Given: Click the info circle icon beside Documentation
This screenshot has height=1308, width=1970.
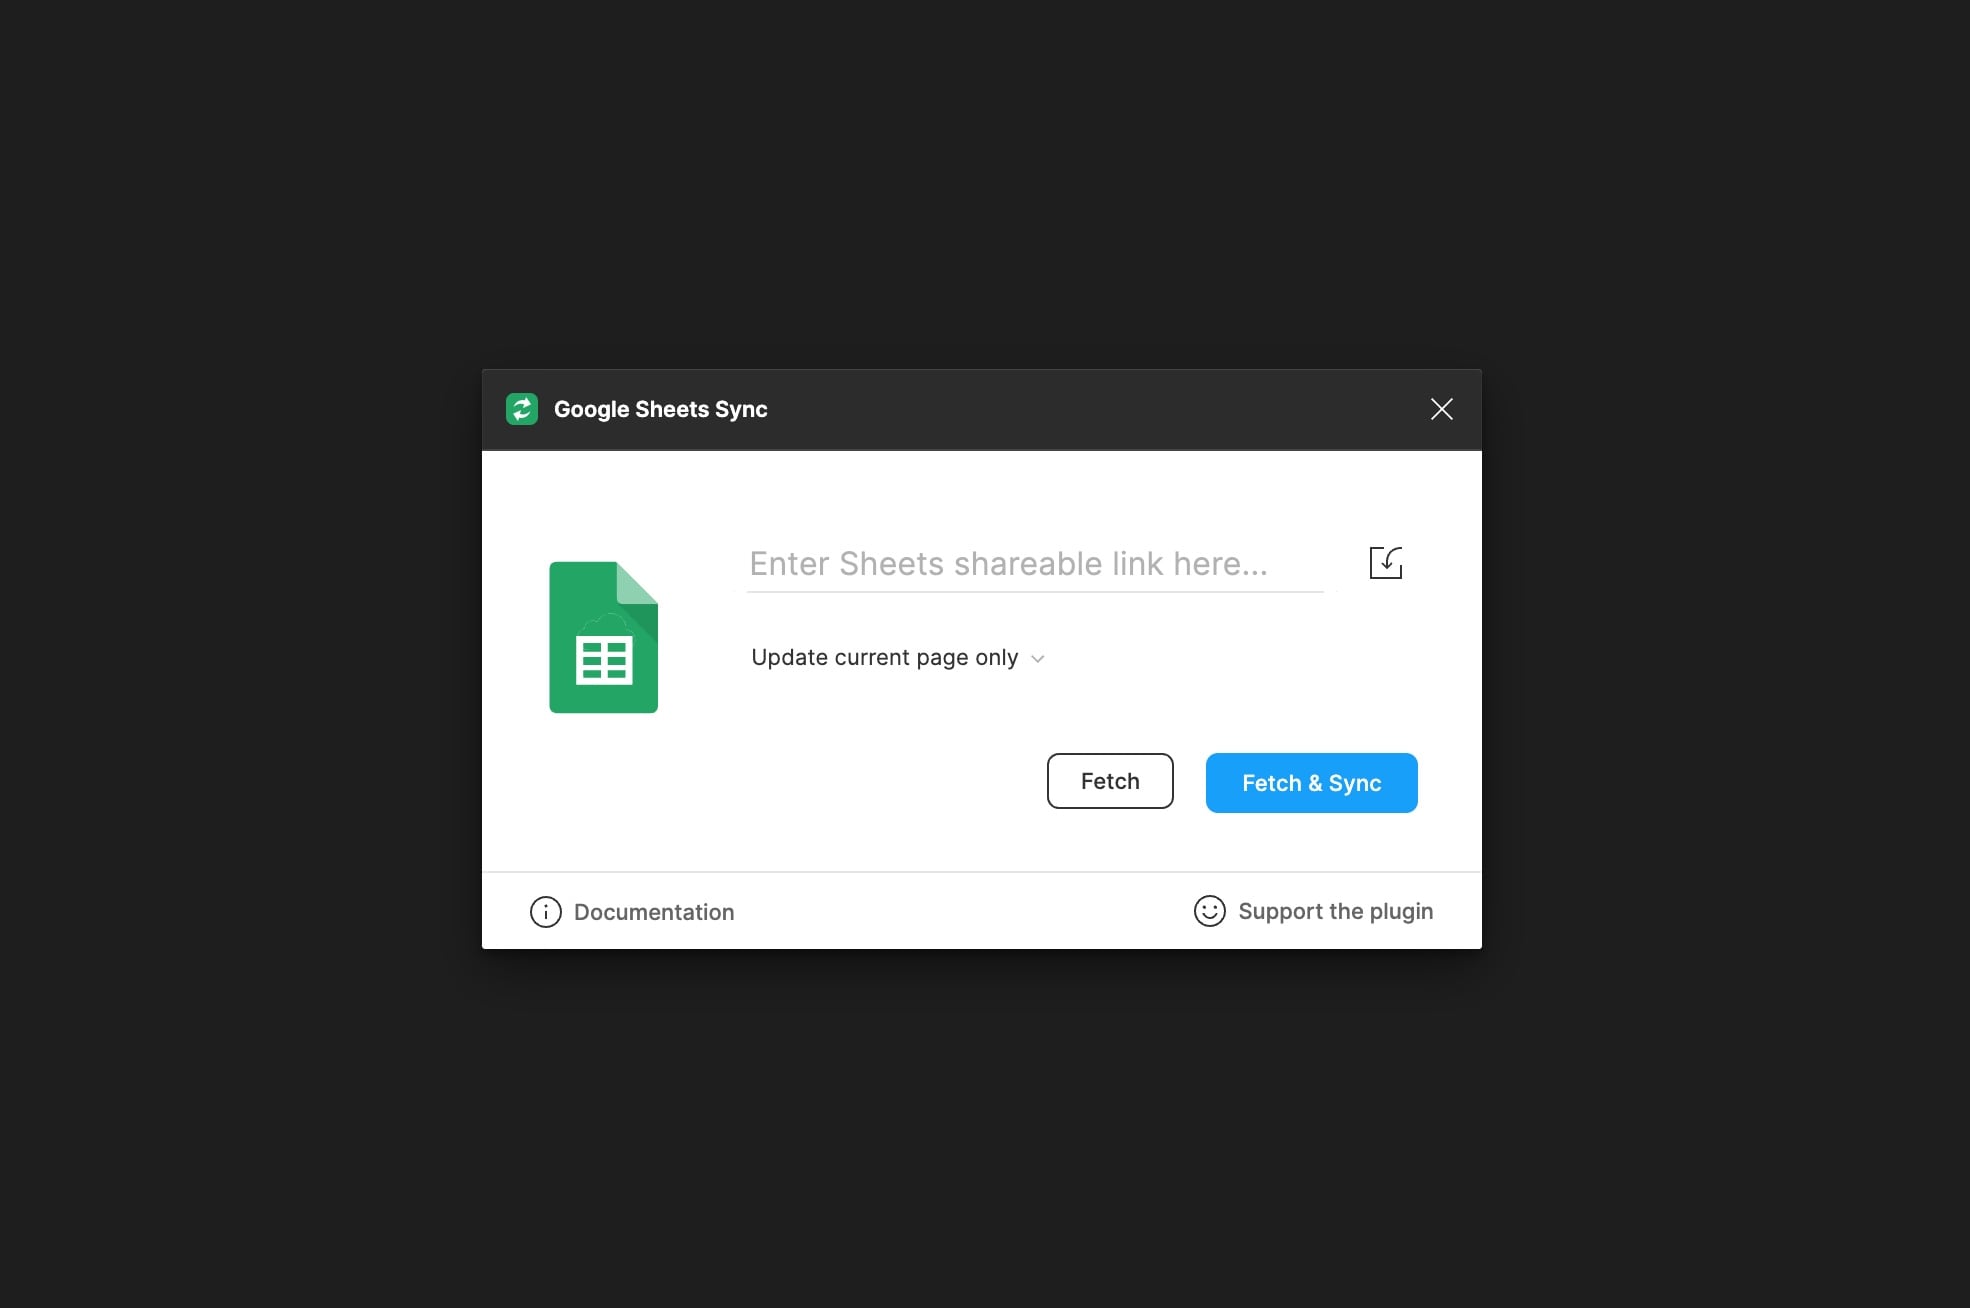Looking at the screenshot, I should tap(544, 912).
